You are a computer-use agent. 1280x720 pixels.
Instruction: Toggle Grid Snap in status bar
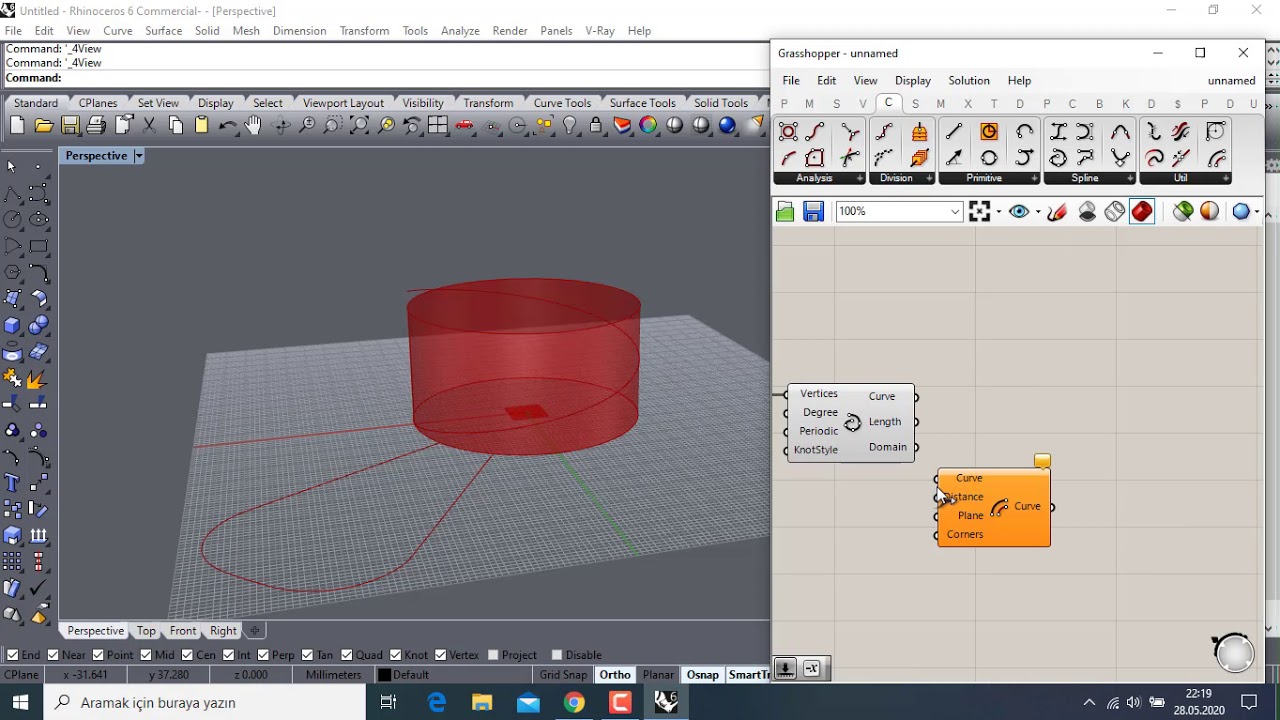(564, 675)
